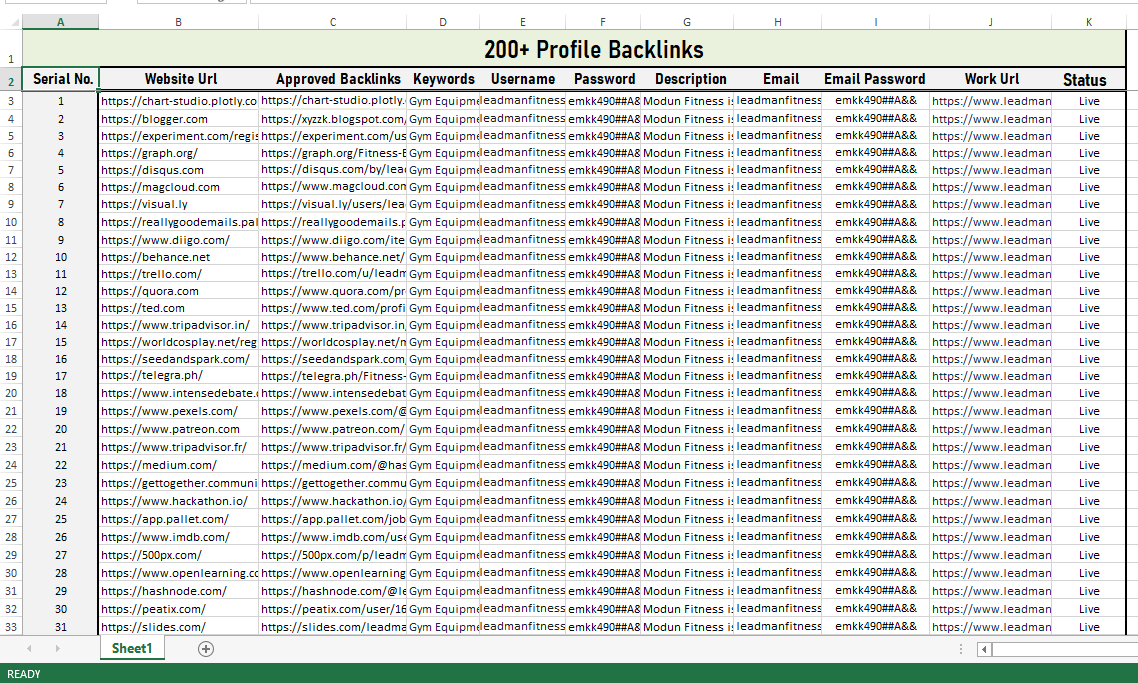The height and width of the screenshot is (683, 1138).
Task: Select row 10 header
Action: pyautogui.click(x=11, y=222)
